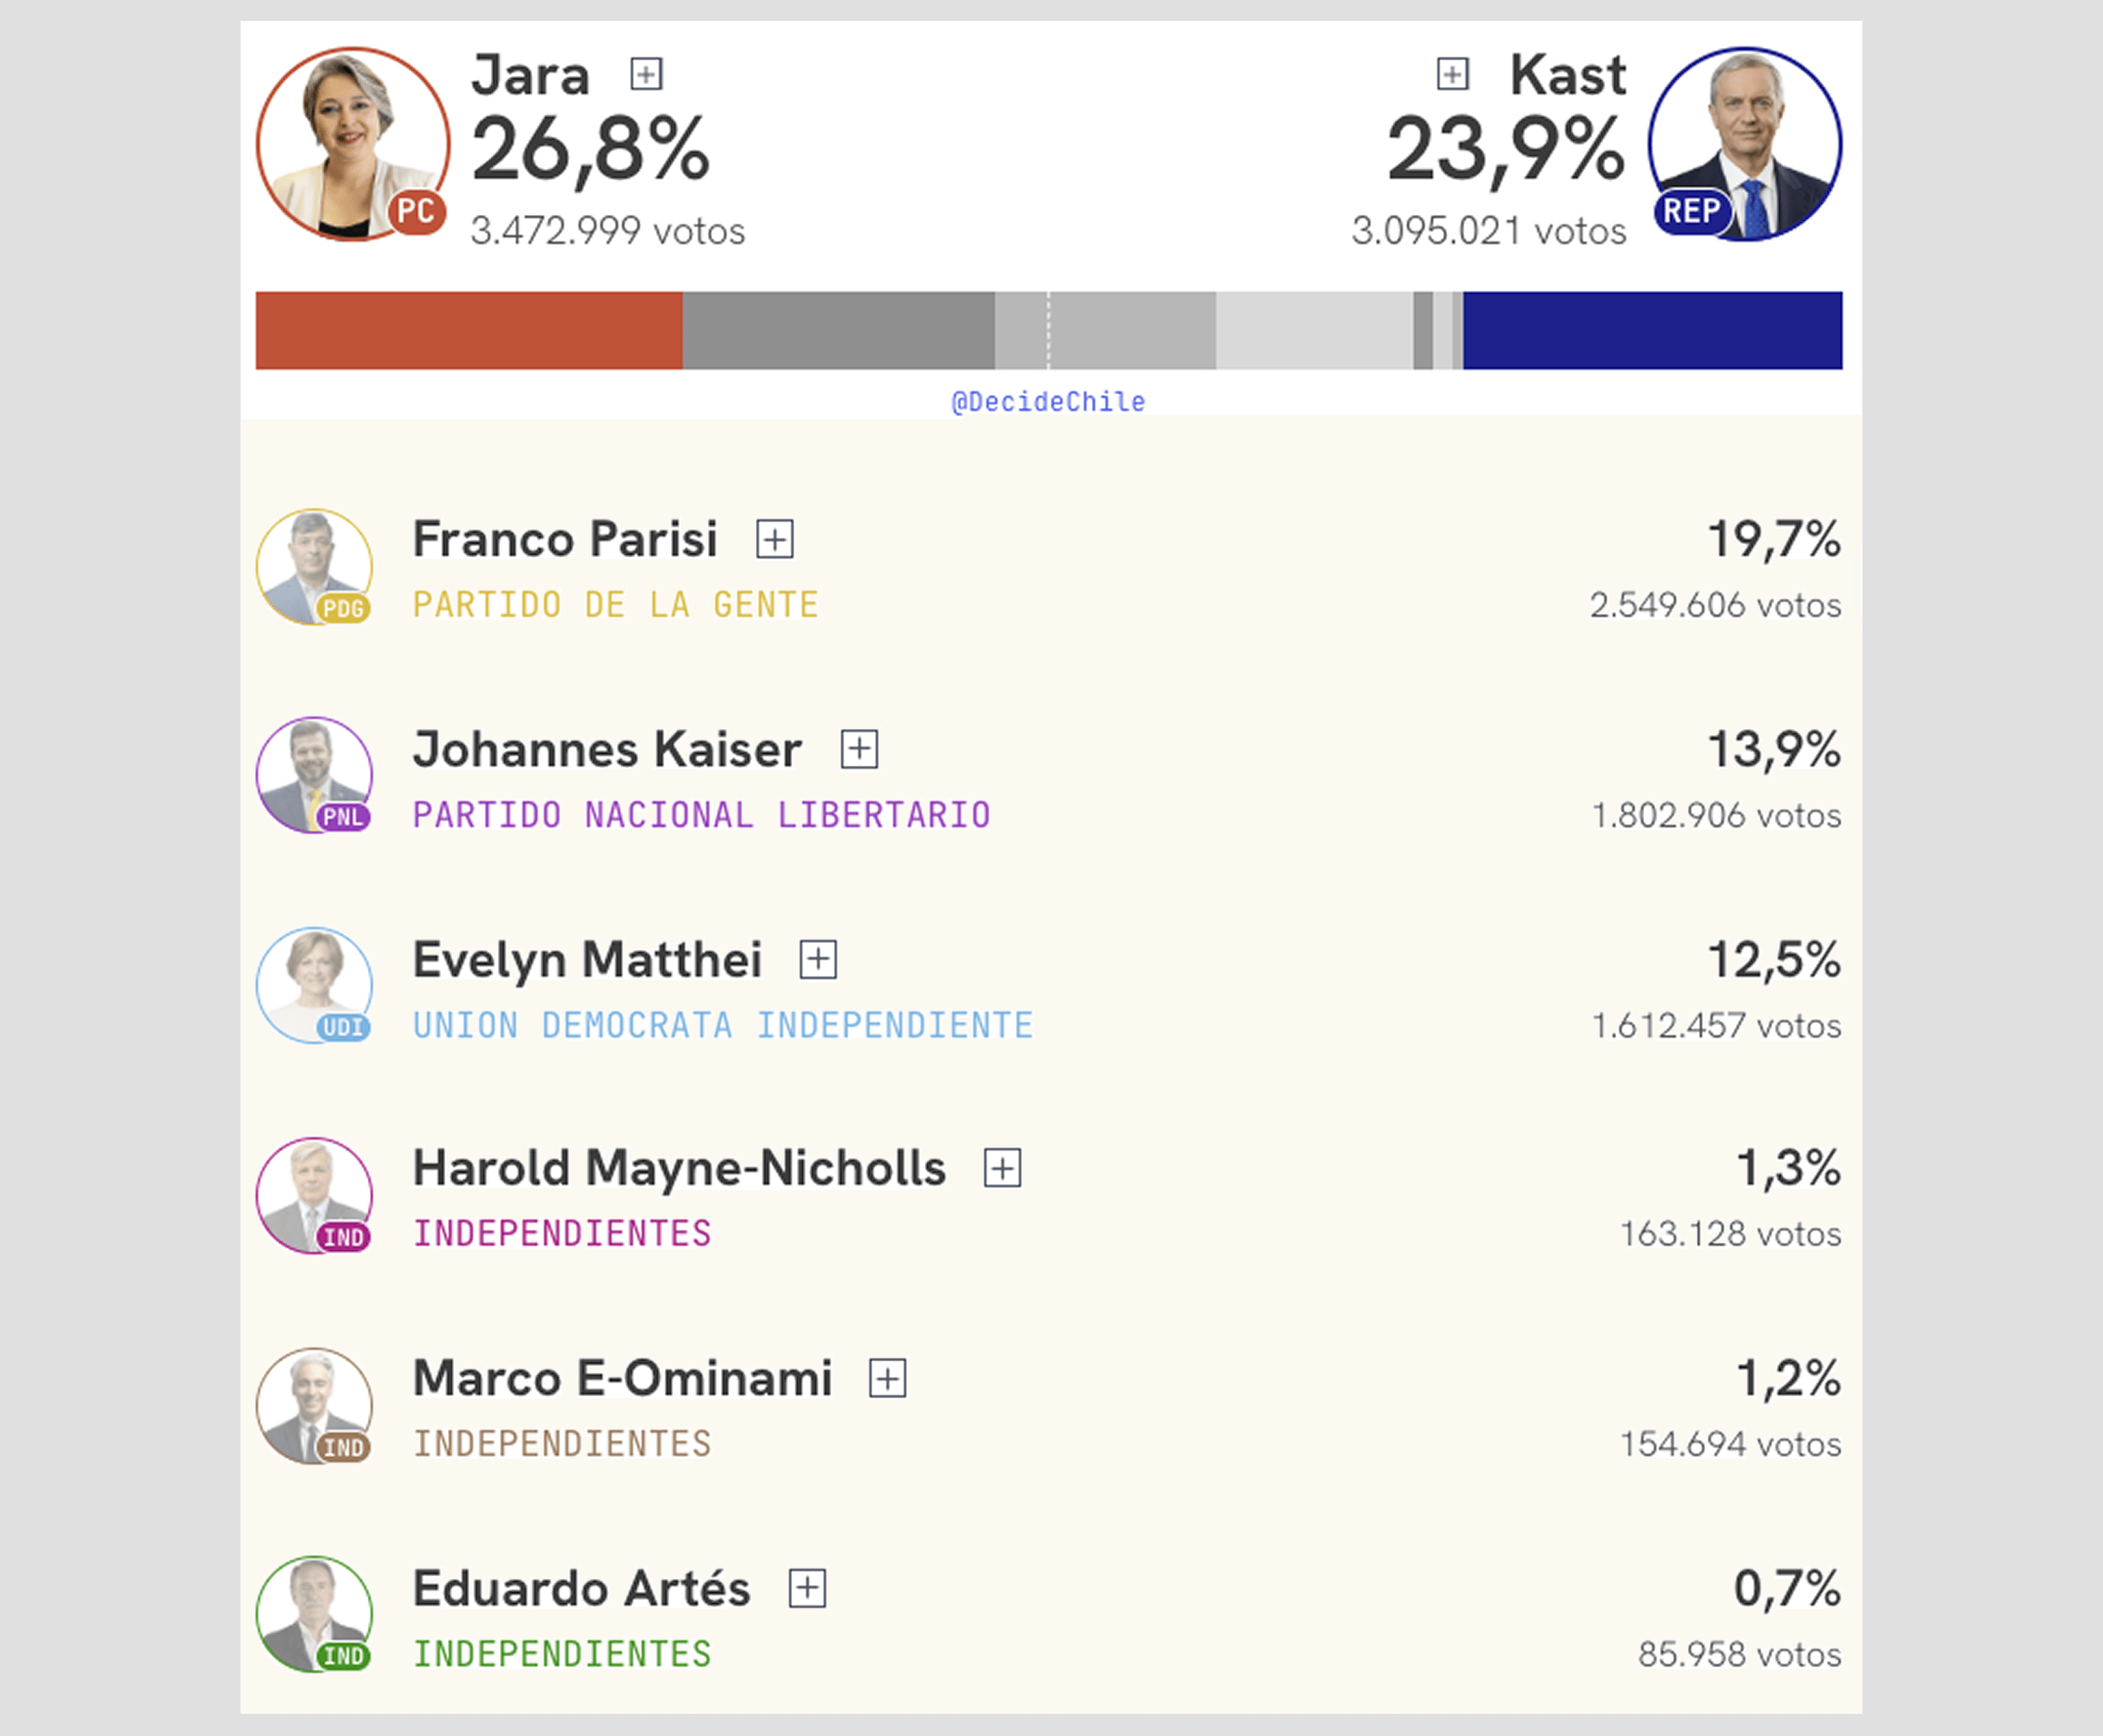Expand Evelyn Matthei's plus box

tap(818, 959)
